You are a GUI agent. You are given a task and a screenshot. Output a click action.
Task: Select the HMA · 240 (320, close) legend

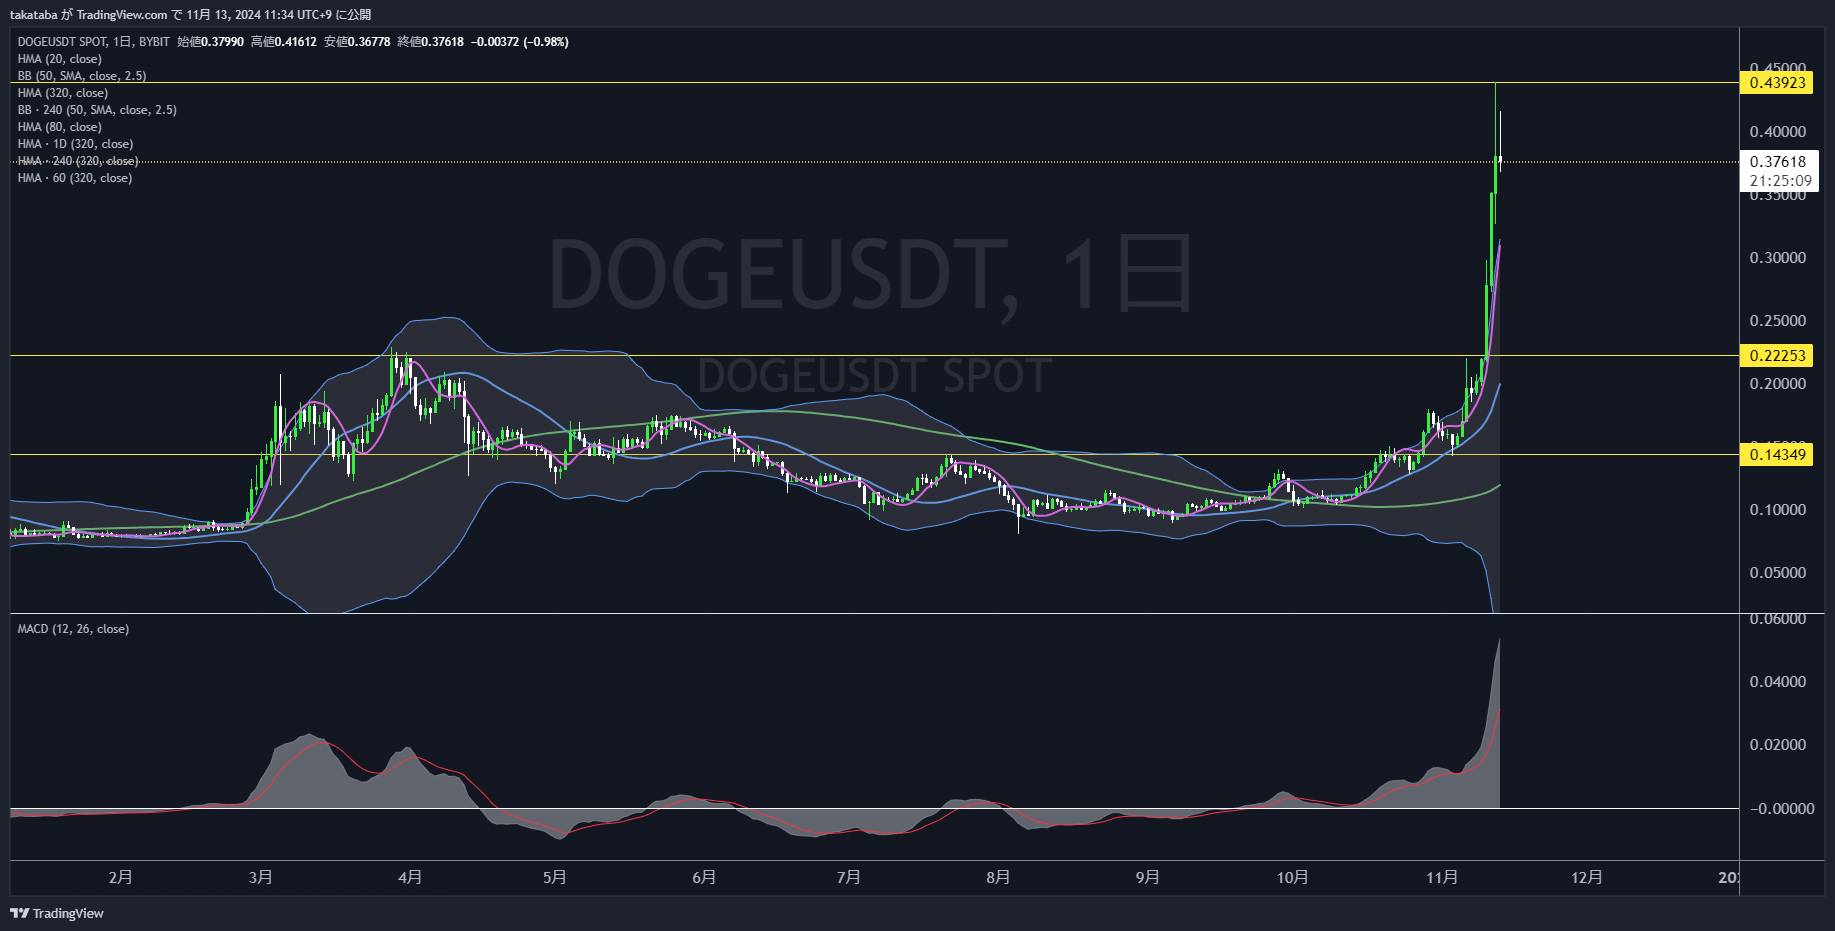78,161
